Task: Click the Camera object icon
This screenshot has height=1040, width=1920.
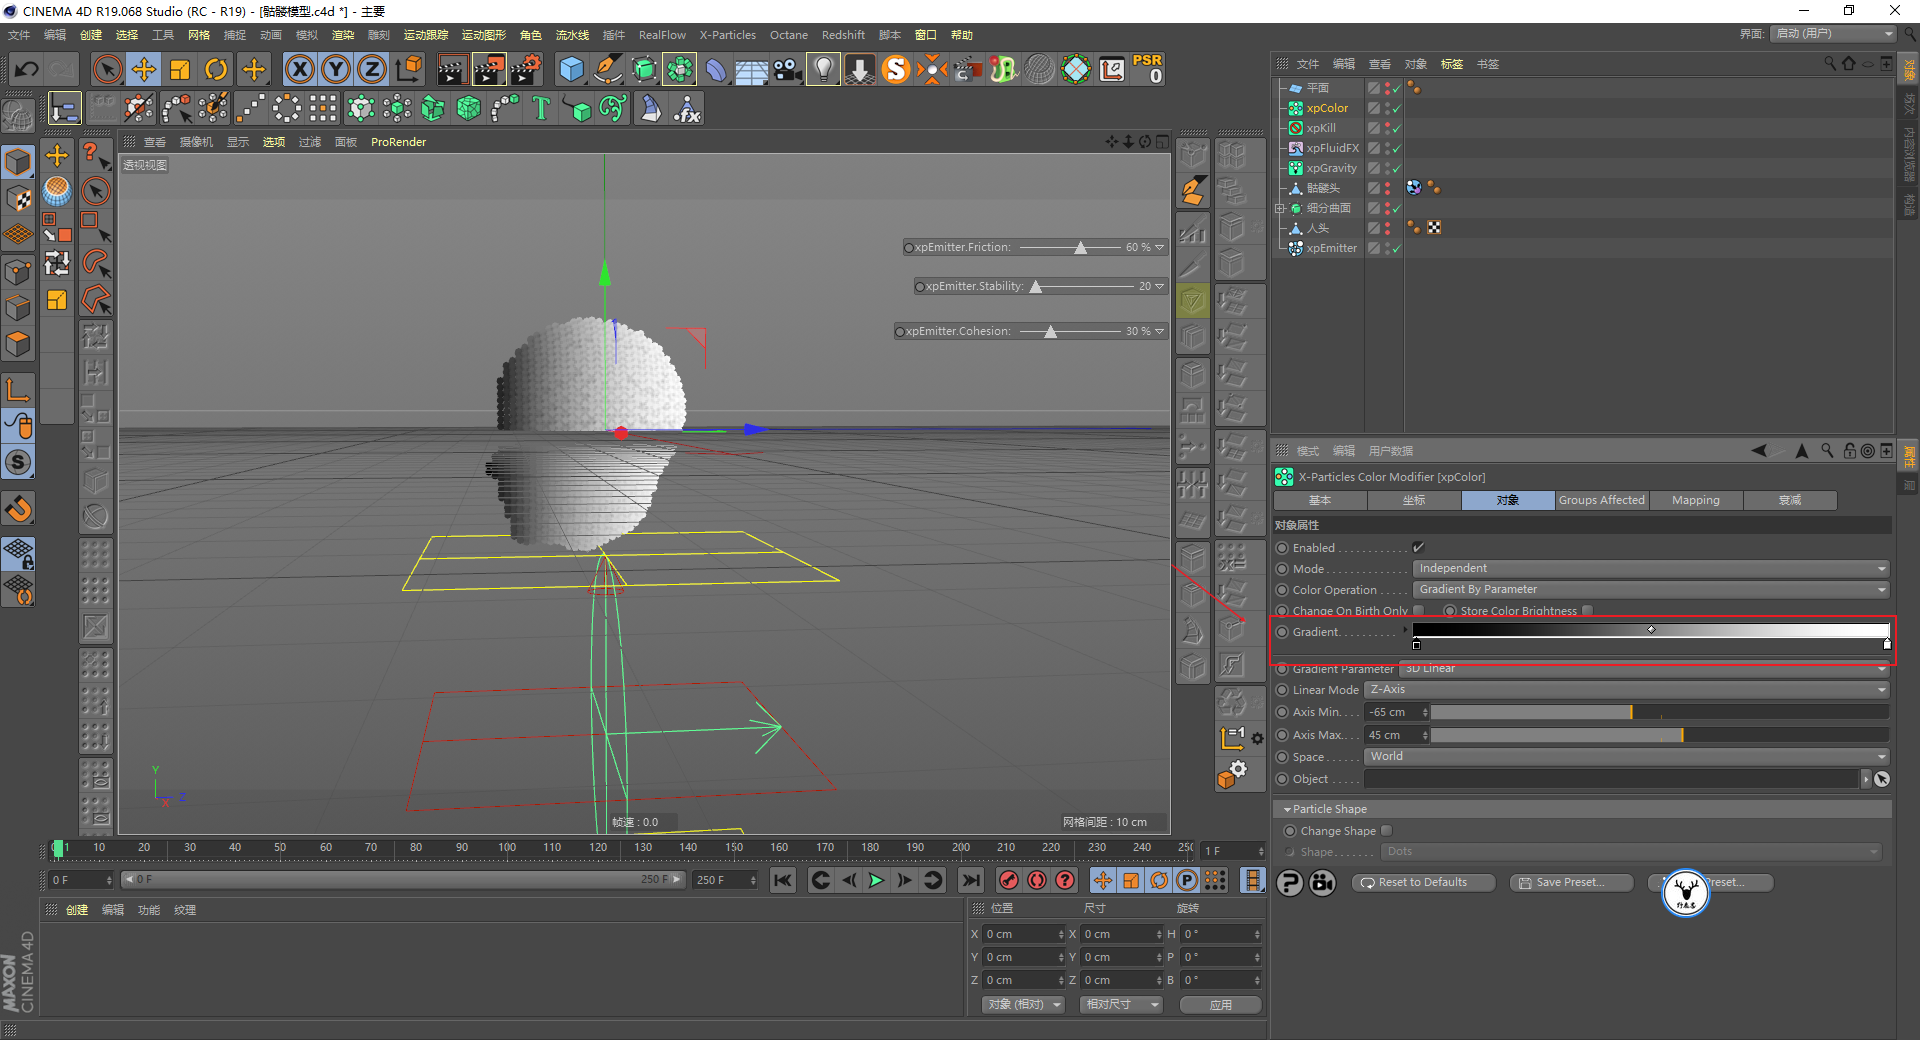Action: [788, 69]
